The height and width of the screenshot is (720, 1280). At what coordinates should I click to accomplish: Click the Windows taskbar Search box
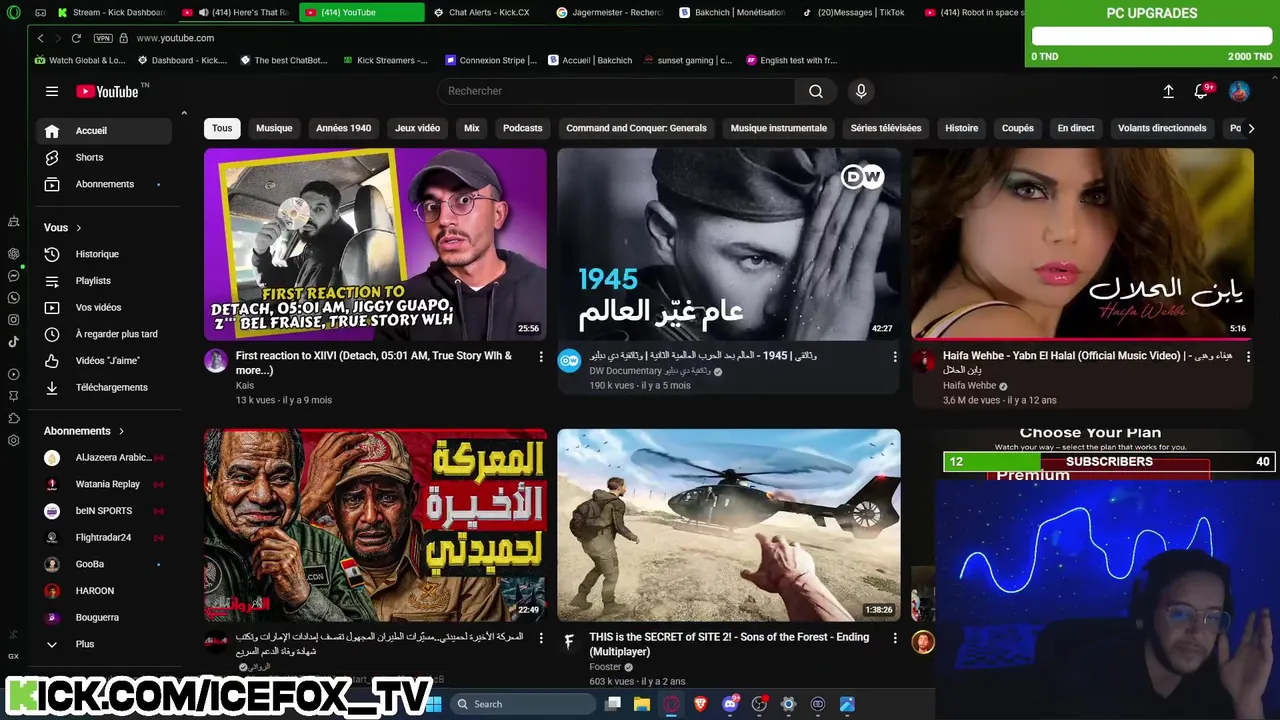click(524, 704)
